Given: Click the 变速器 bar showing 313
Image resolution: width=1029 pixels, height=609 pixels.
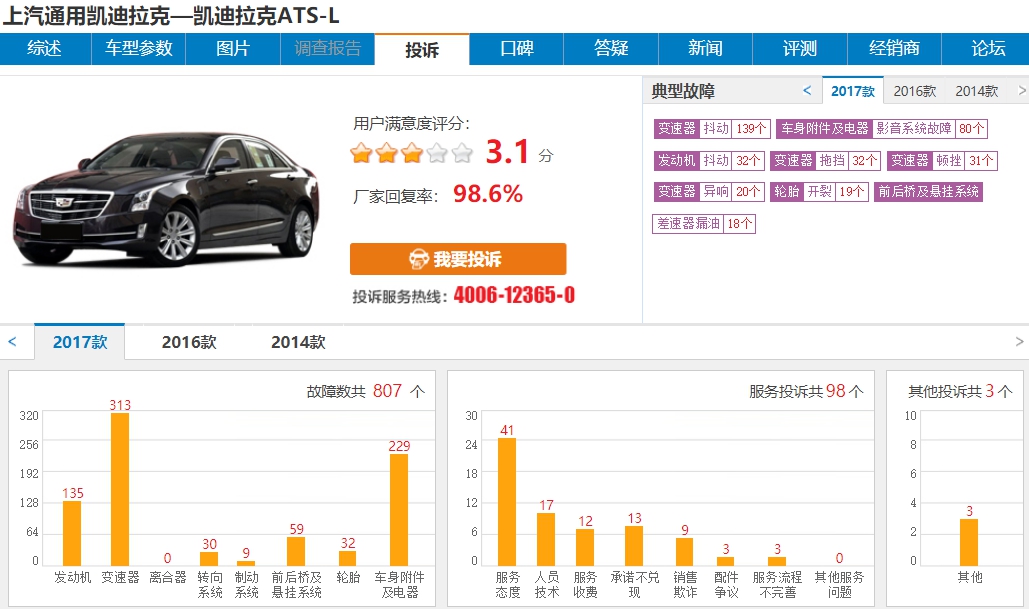Looking at the screenshot, I should 120,490.
